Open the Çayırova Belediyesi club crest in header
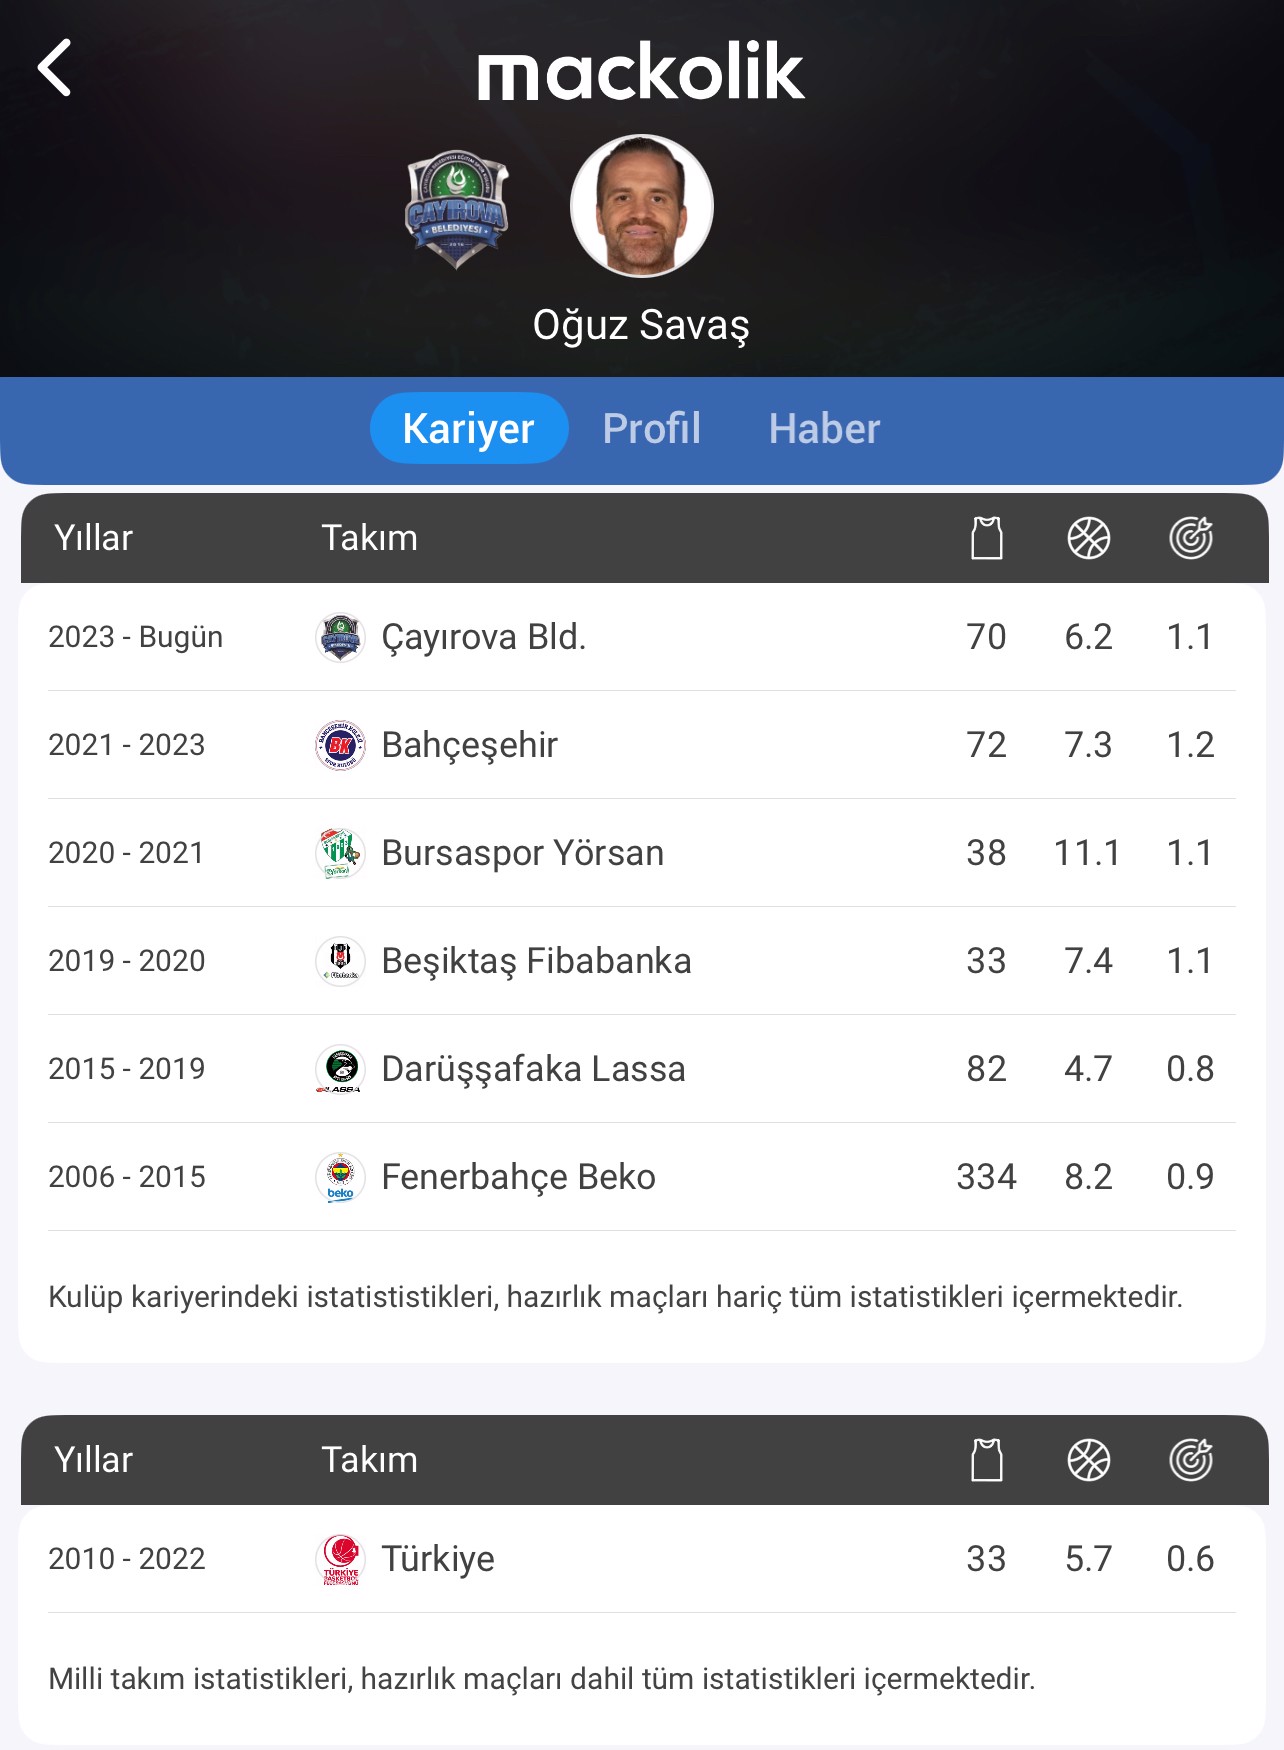Image resolution: width=1284 pixels, height=1750 pixels. coord(457,209)
